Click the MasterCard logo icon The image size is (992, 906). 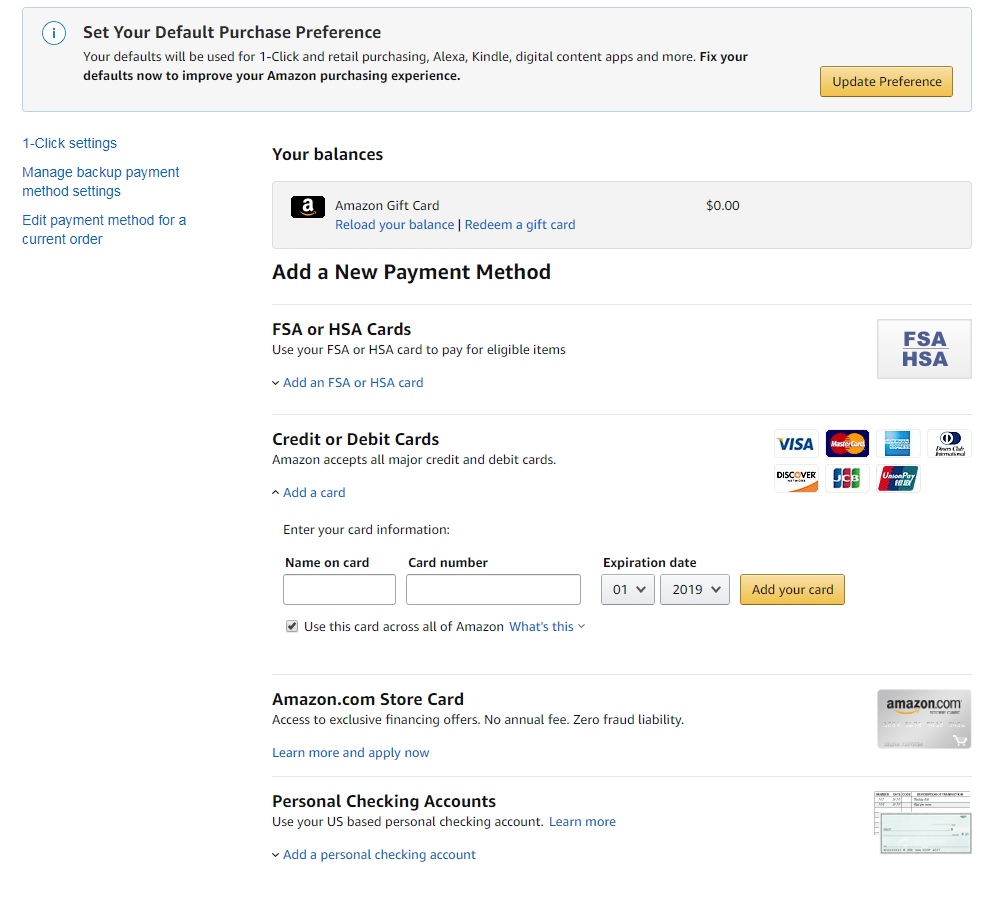[x=847, y=444]
